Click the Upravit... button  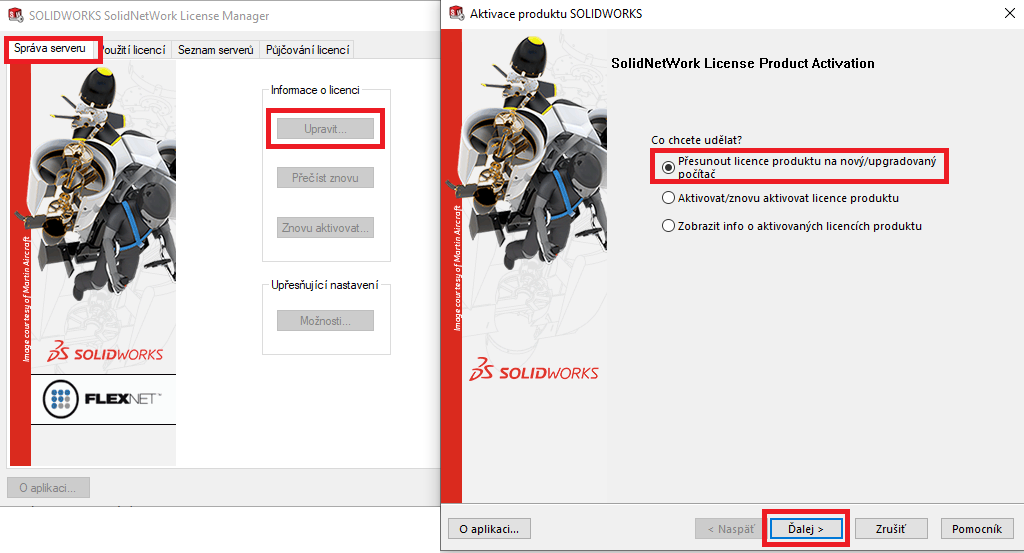coord(325,129)
